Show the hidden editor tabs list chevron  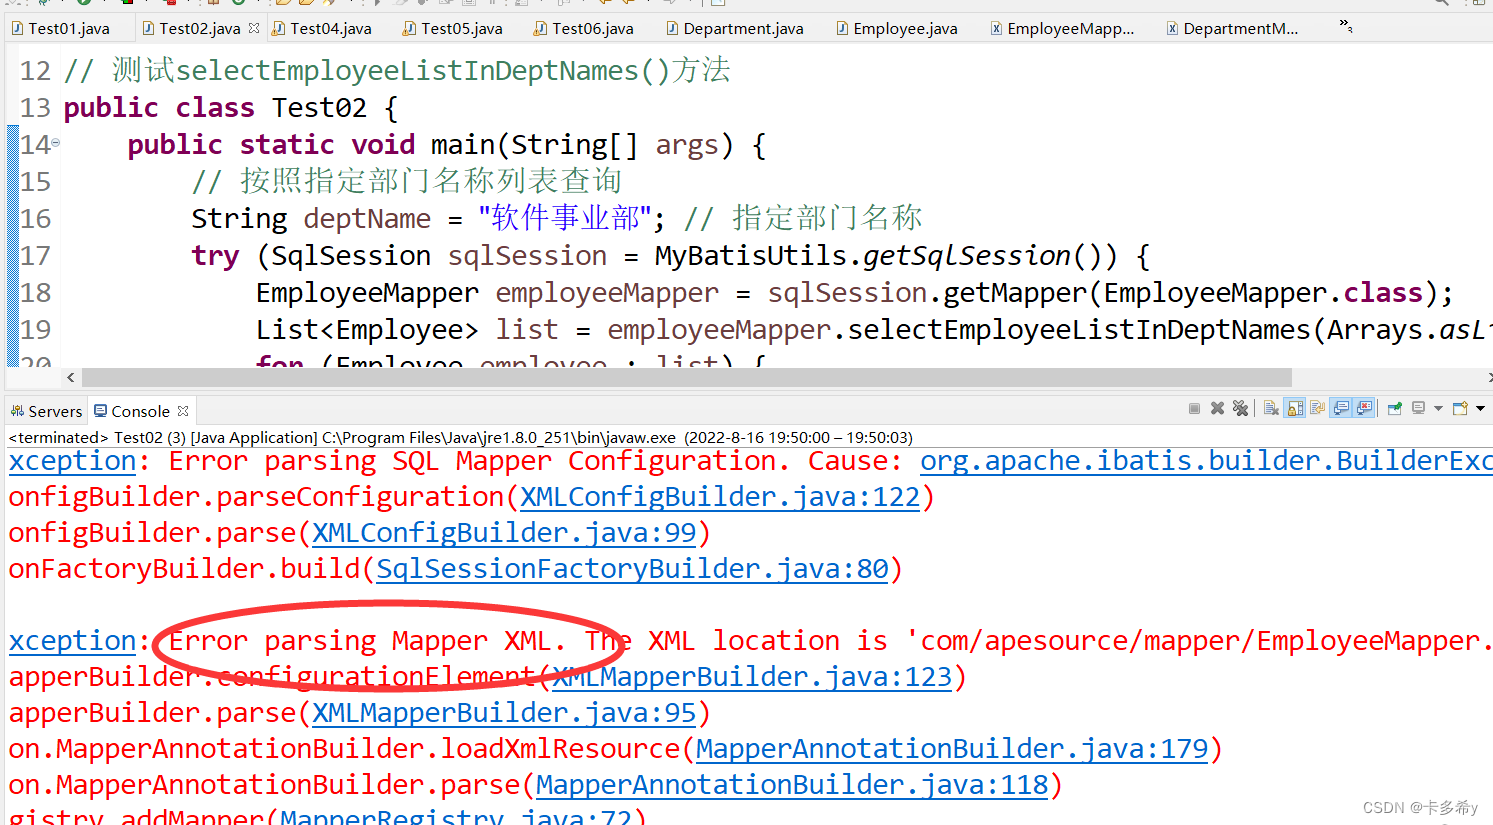[x=1346, y=26]
